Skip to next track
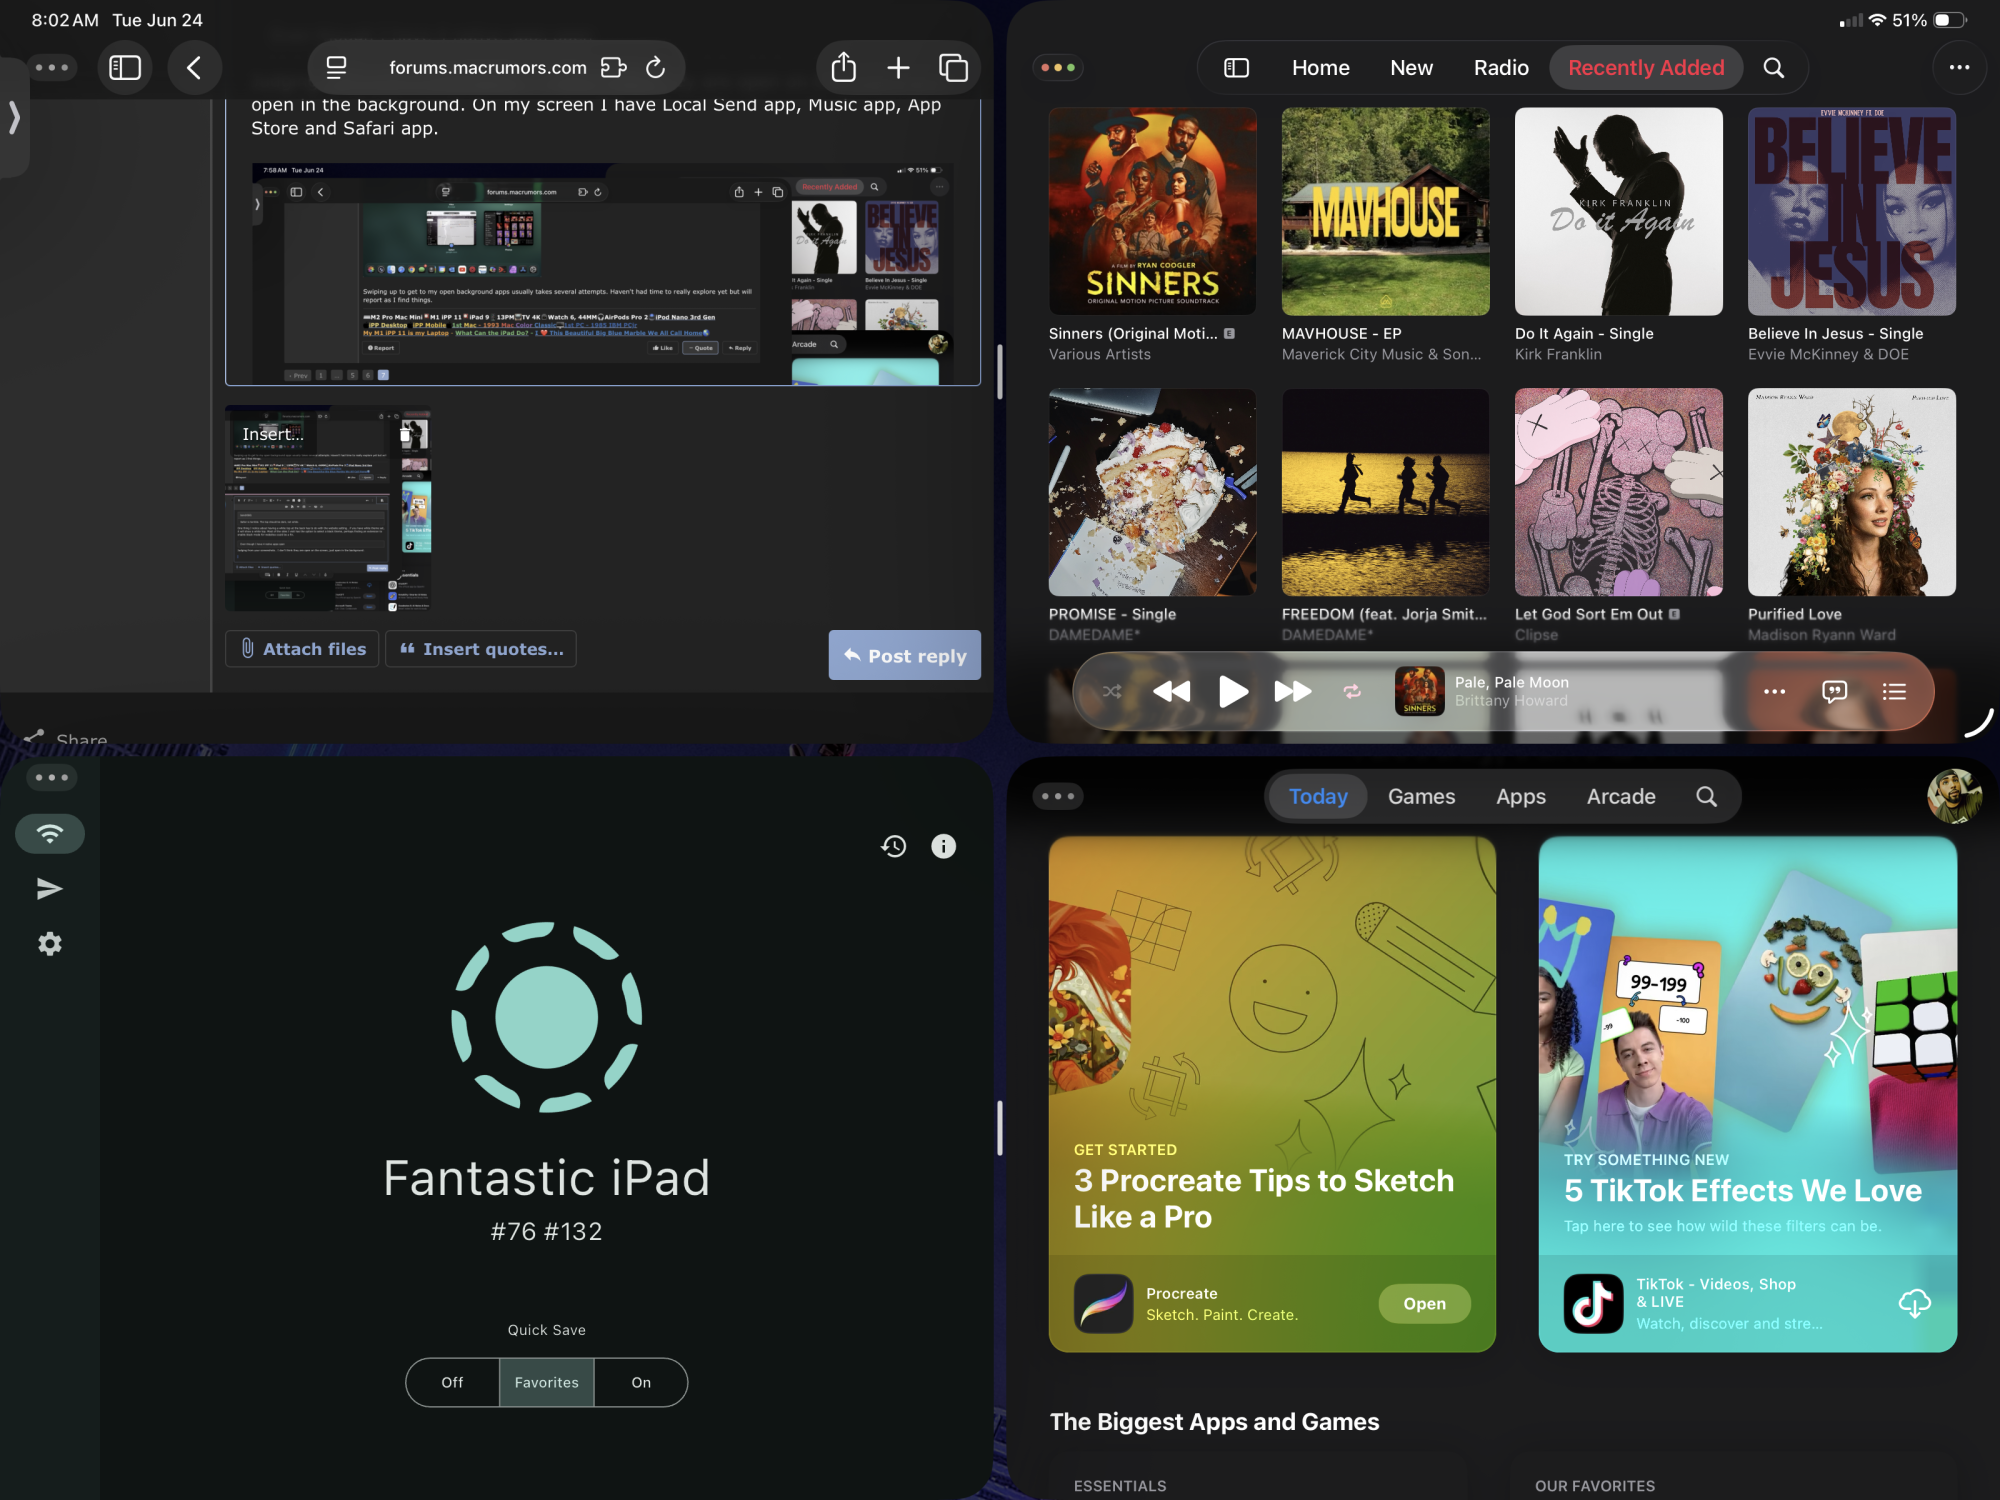 click(x=1292, y=691)
